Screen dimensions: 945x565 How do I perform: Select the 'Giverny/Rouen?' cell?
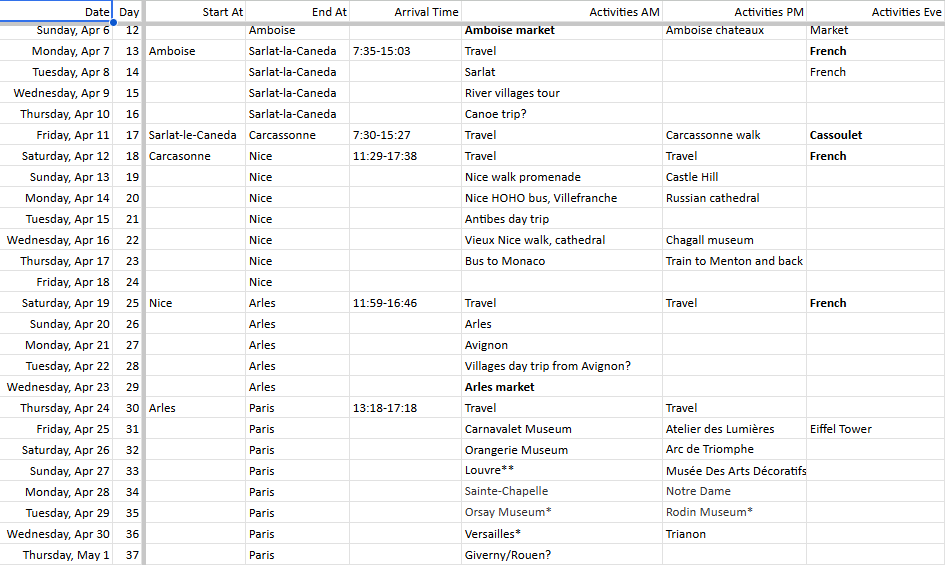coord(562,555)
